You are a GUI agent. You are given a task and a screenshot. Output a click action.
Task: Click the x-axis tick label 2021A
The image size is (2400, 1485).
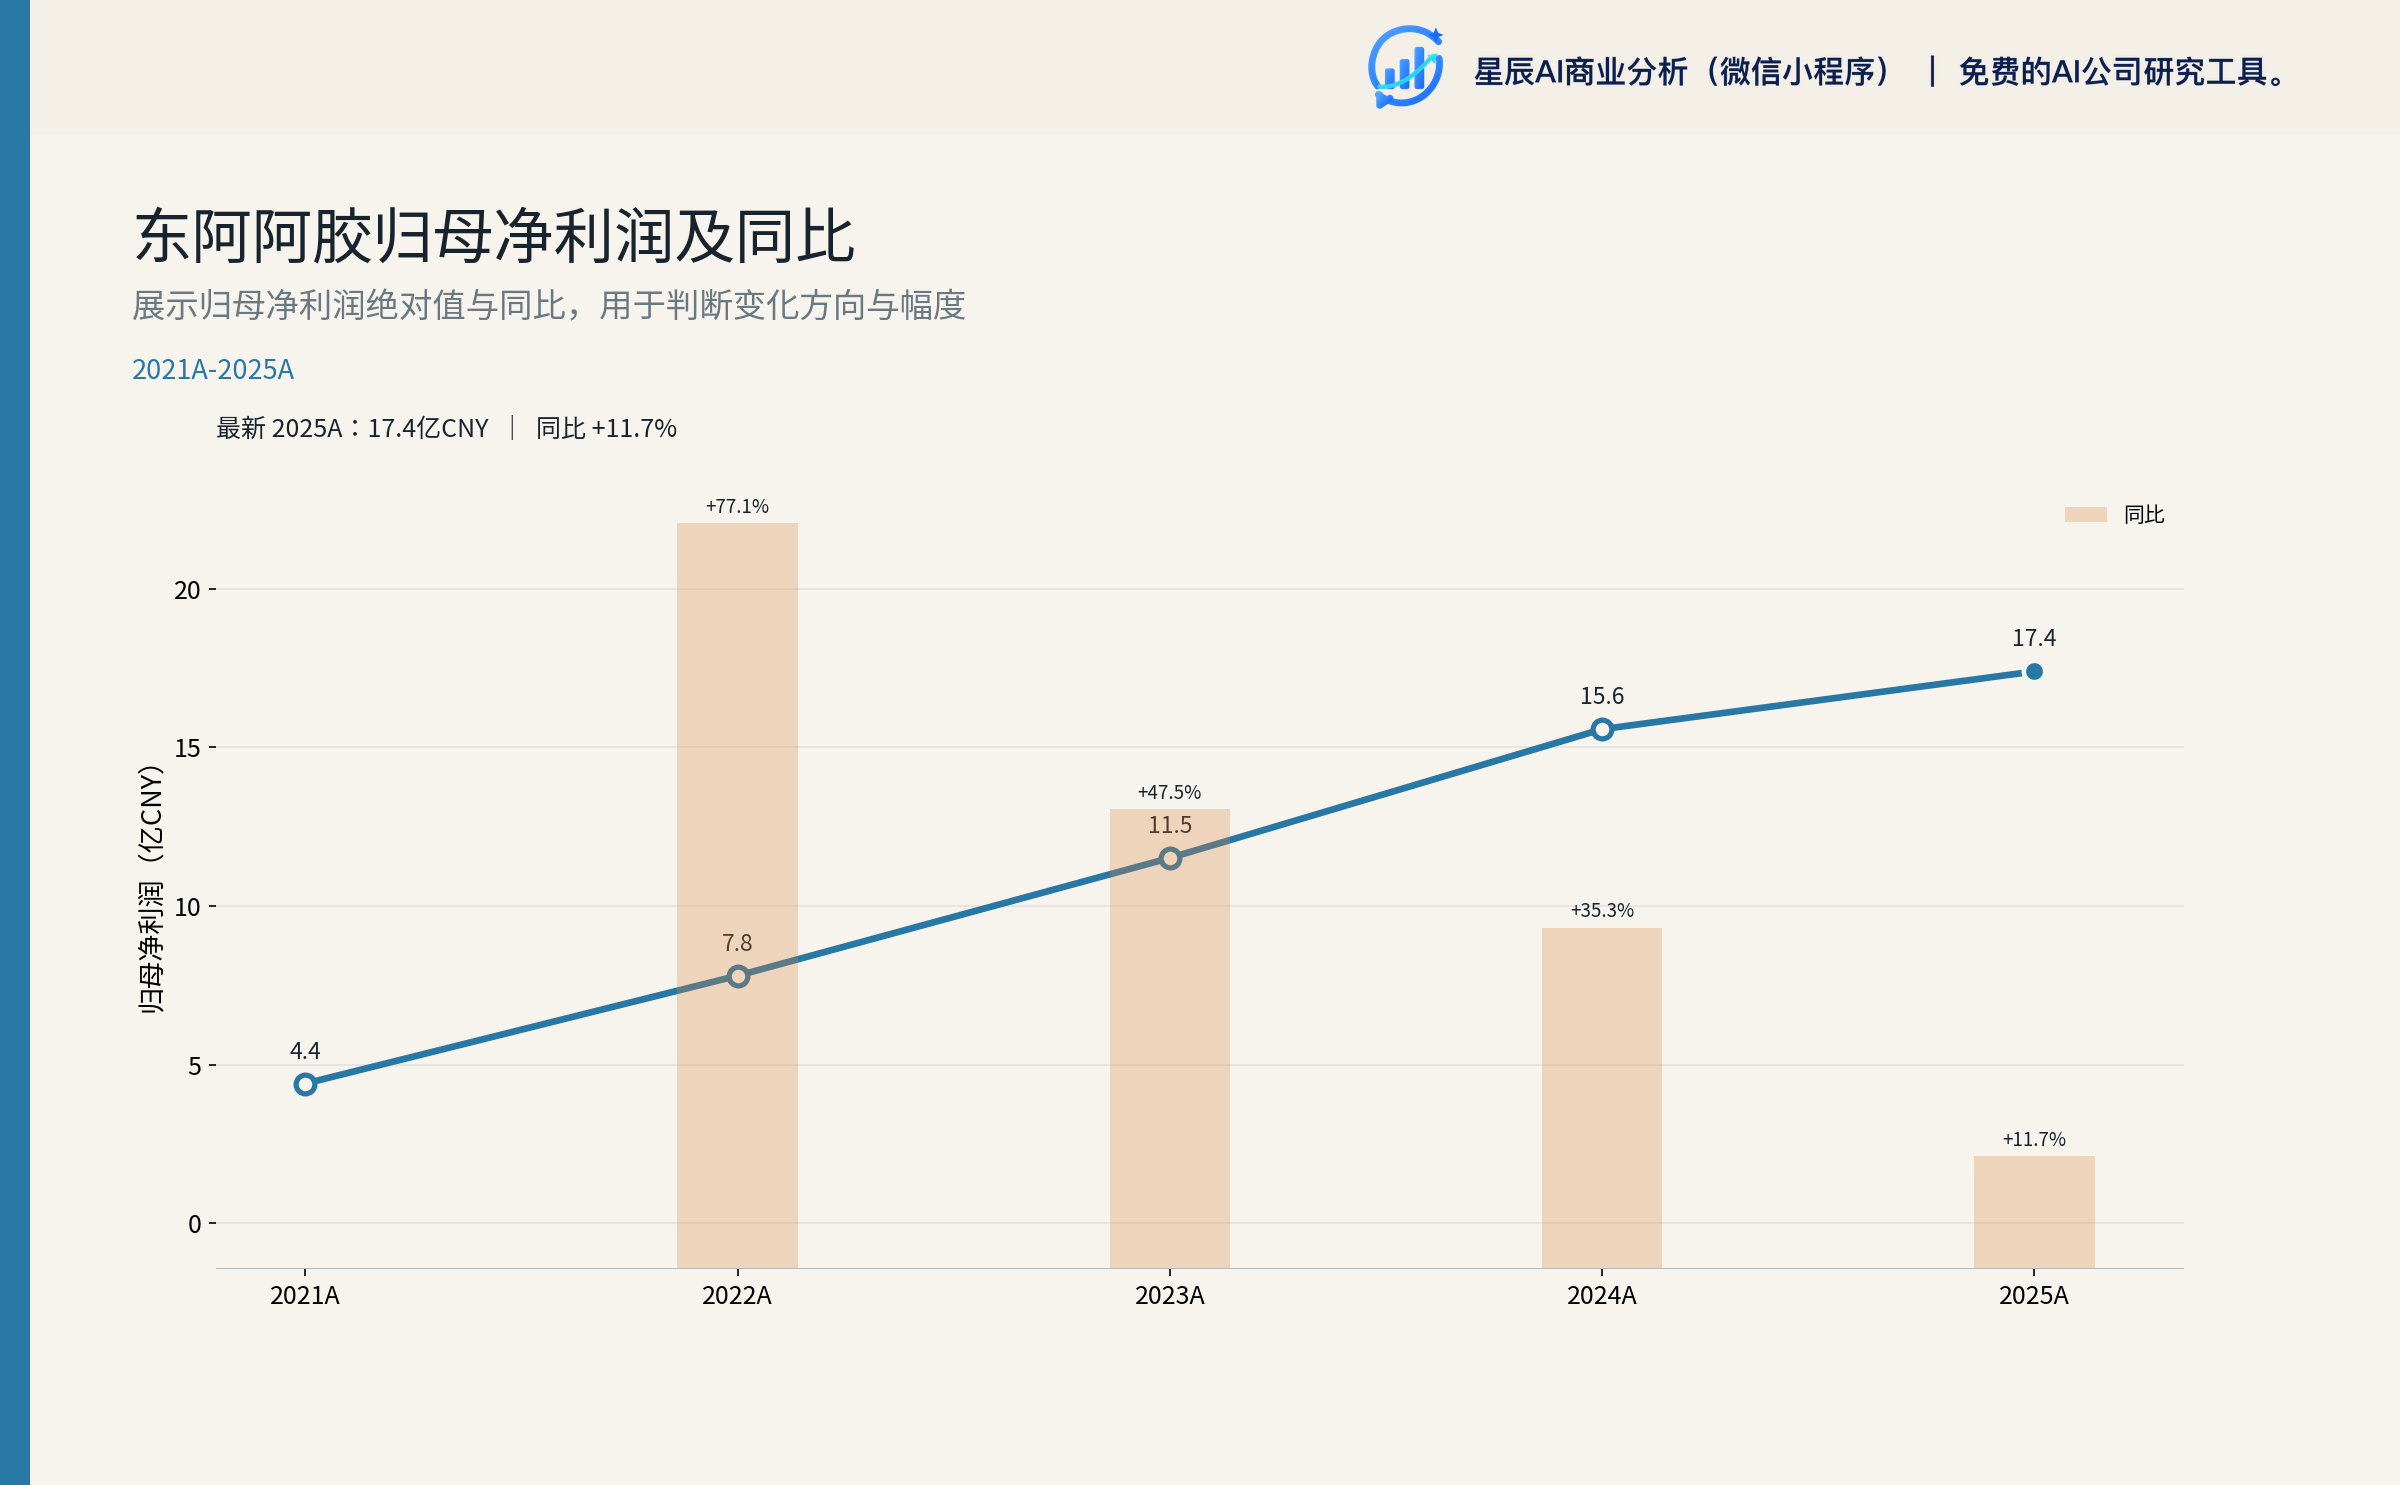pyautogui.click(x=305, y=1296)
